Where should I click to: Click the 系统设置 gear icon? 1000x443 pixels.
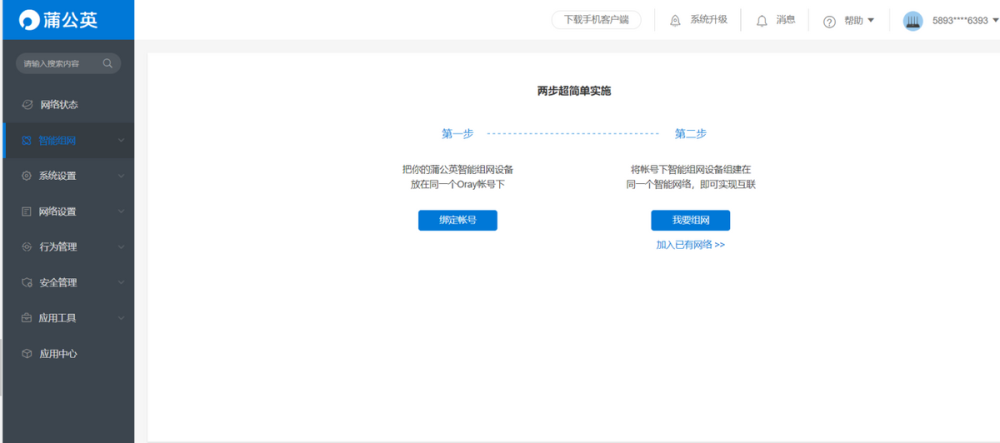(27, 176)
